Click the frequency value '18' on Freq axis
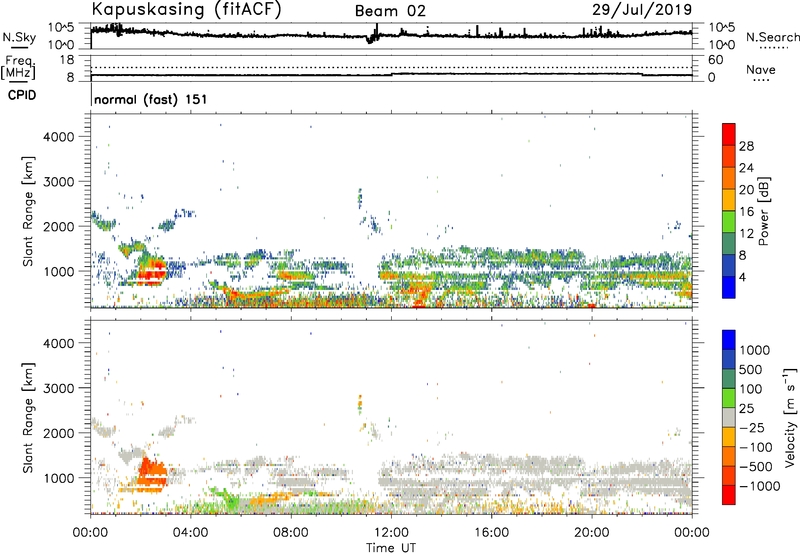Image resolution: width=800 pixels, height=554 pixels. 67,60
